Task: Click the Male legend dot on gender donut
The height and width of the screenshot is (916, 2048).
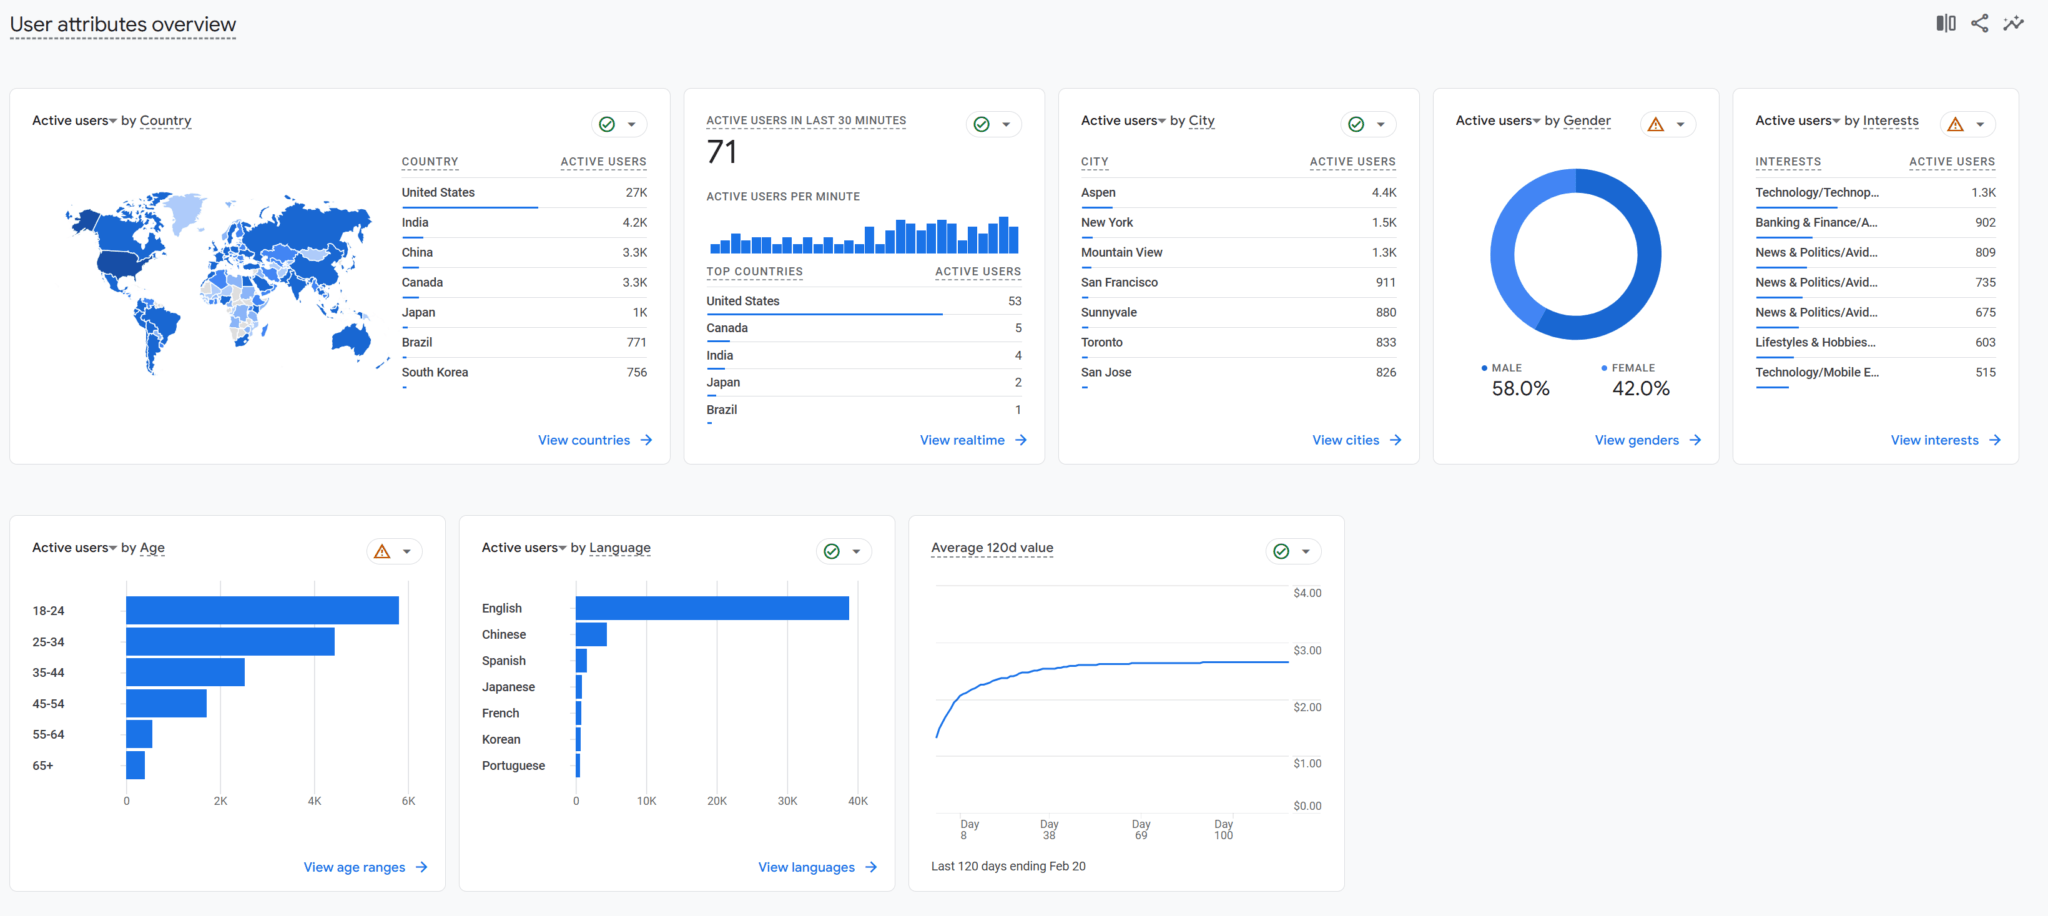Action: click(1484, 368)
